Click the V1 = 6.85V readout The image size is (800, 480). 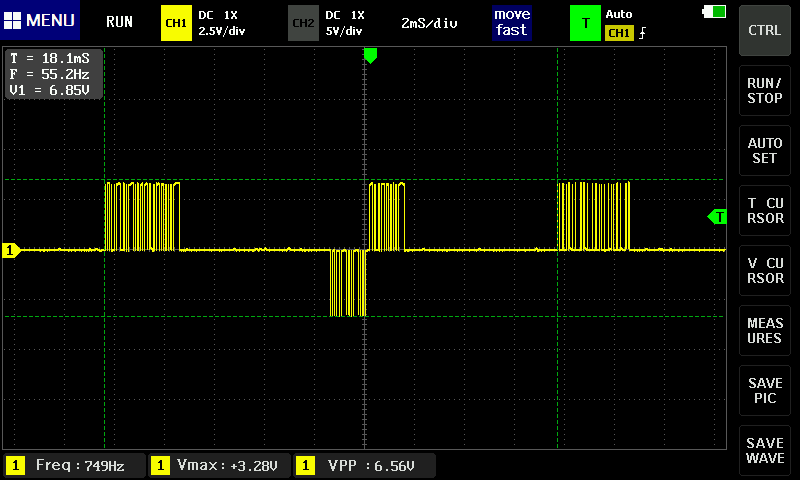pyautogui.click(x=49, y=90)
